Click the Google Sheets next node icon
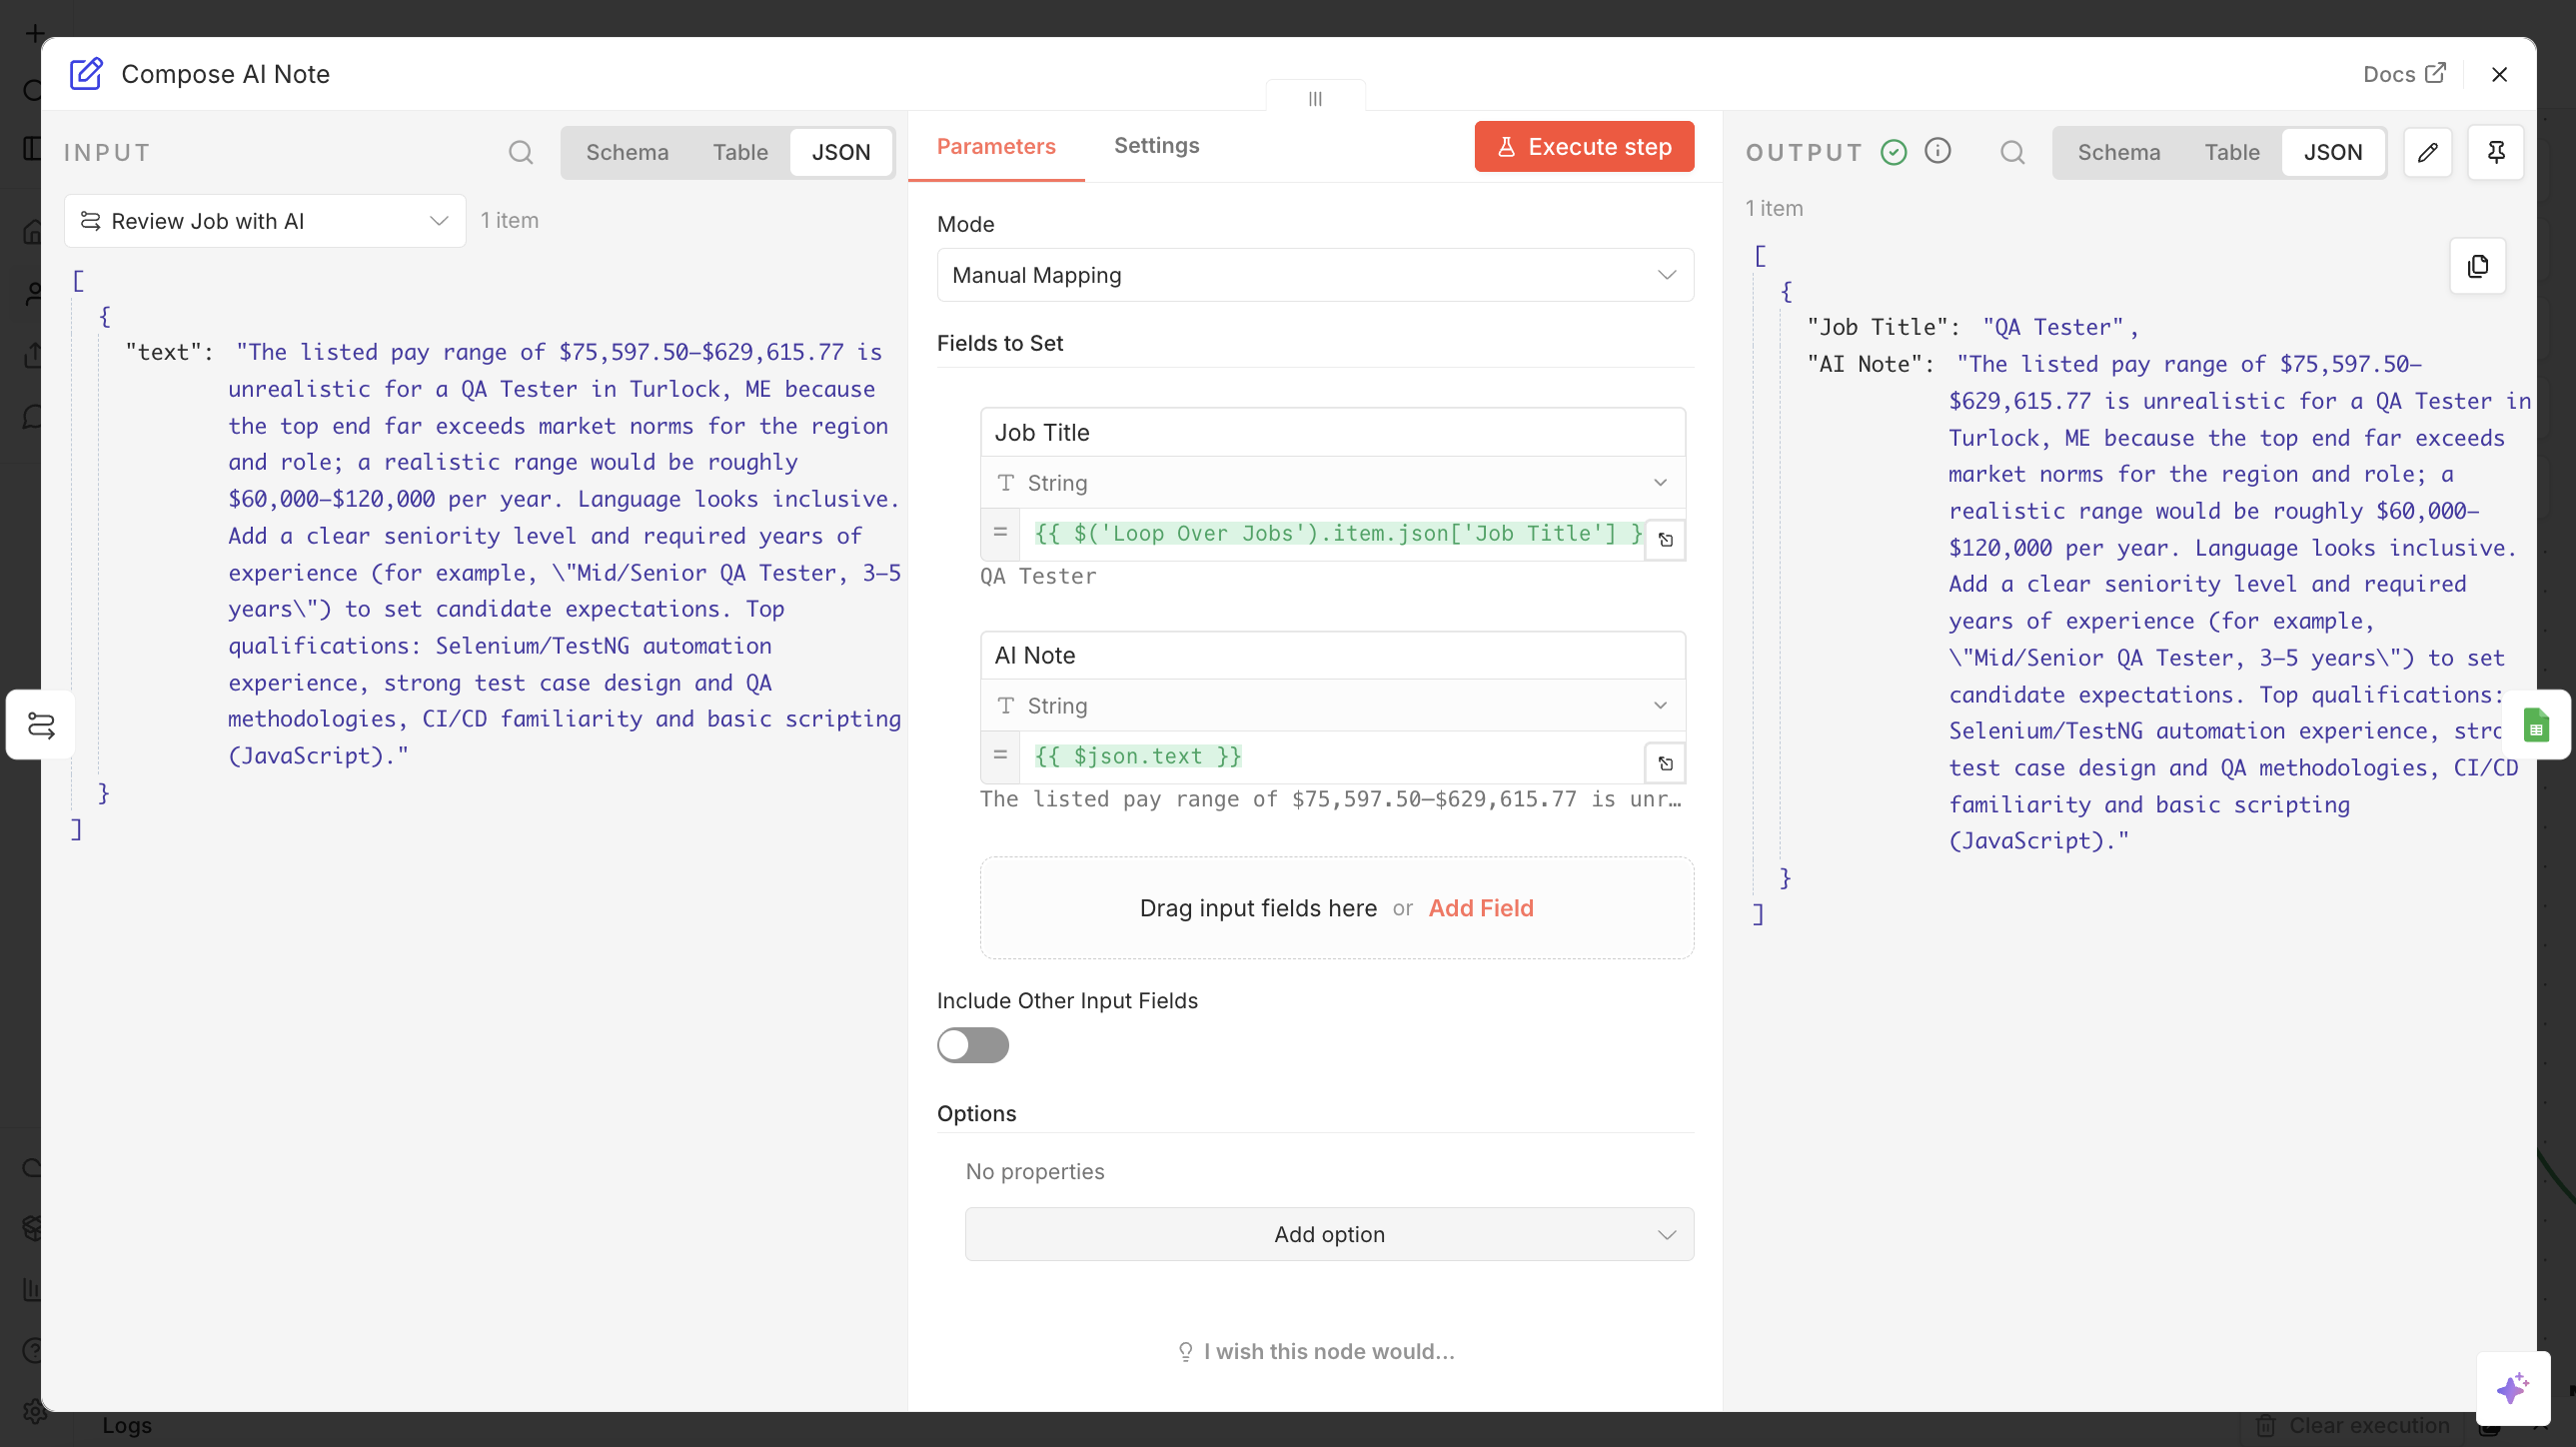The width and height of the screenshot is (2576, 1447). [2536, 725]
